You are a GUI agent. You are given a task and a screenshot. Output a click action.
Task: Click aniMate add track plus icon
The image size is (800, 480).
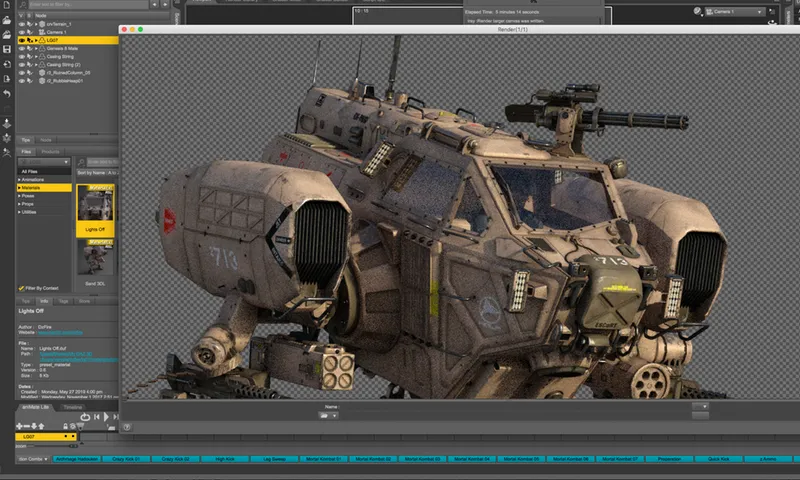pyautogui.click(x=19, y=426)
